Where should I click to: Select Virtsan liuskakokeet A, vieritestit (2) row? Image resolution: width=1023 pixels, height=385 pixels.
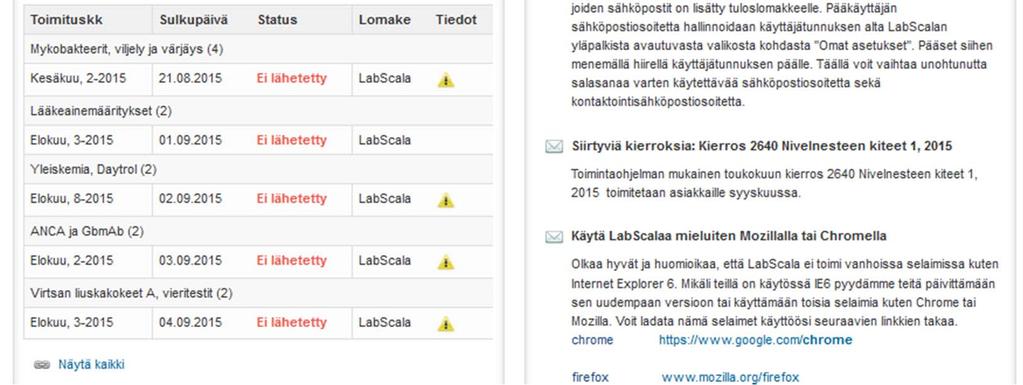coord(258,294)
